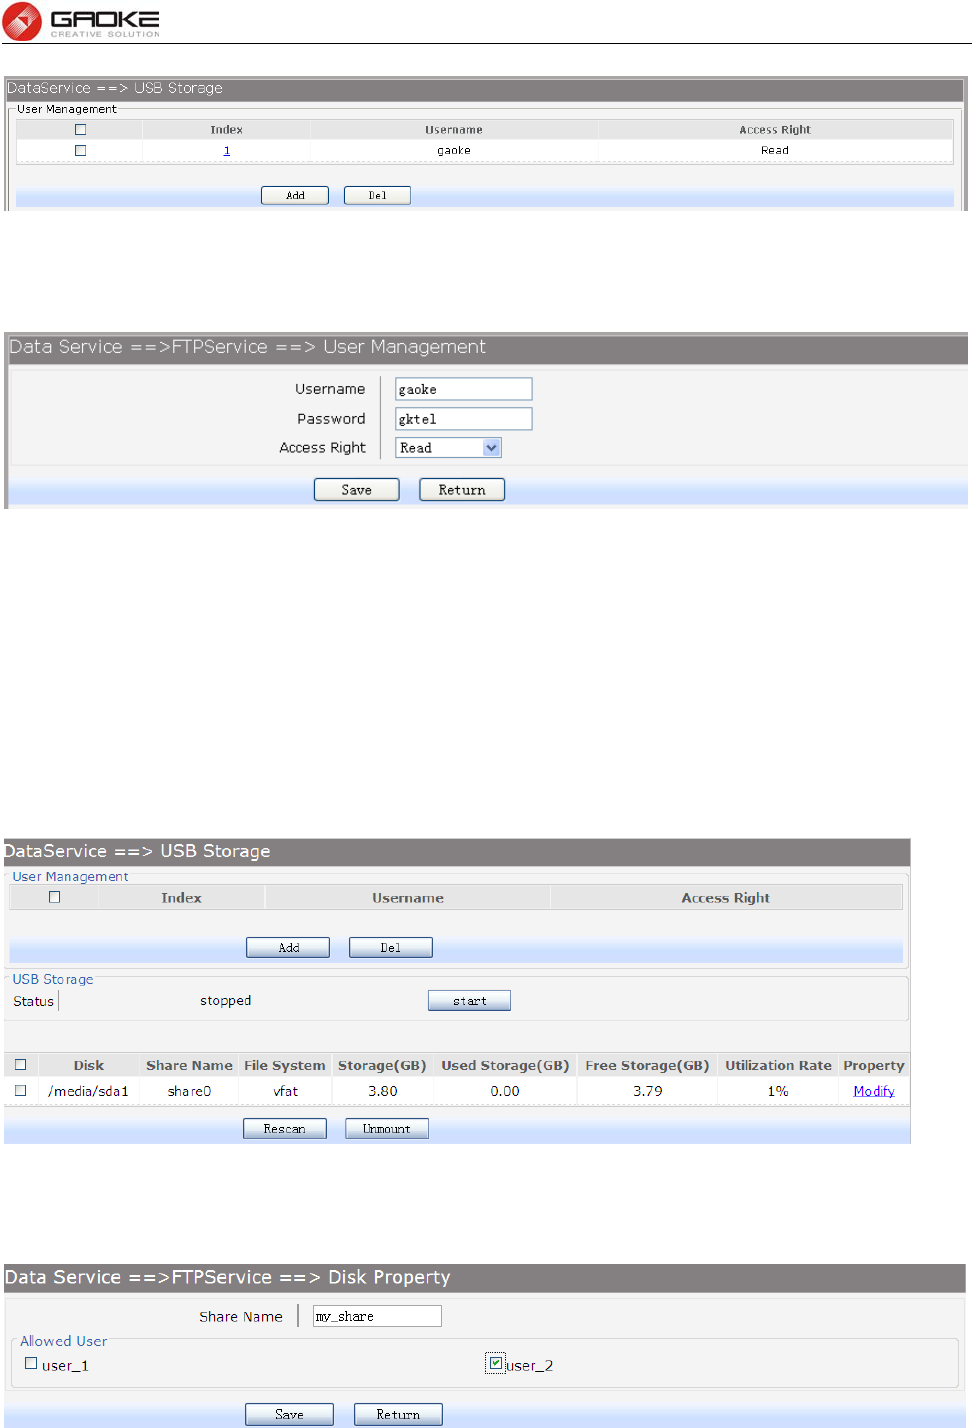Focus the Username field containing gaoke
Viewport: 972px width, 1428px height.
[x=464, y=389]
